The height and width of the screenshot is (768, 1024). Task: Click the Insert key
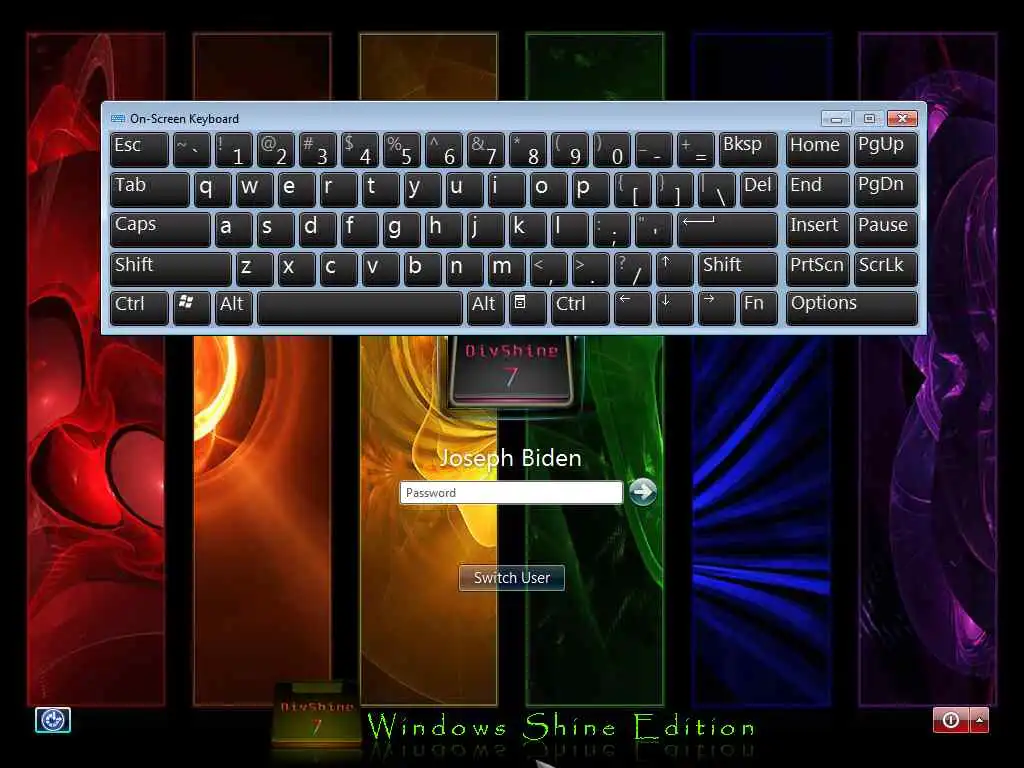818,229
